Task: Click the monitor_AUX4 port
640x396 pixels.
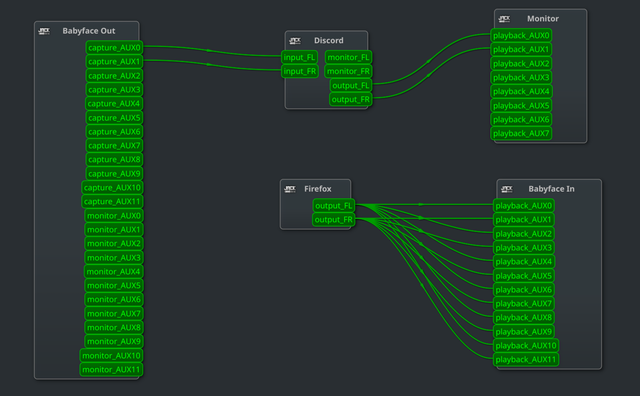Action: click(113, 272)
